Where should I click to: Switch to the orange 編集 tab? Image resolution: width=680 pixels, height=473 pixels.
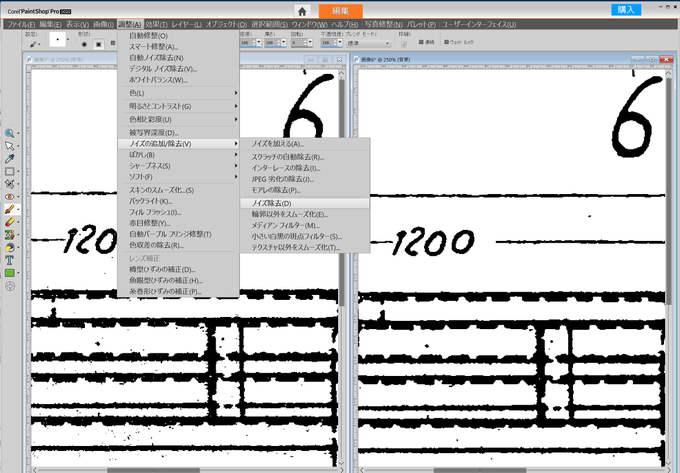(x=340, y=11)
